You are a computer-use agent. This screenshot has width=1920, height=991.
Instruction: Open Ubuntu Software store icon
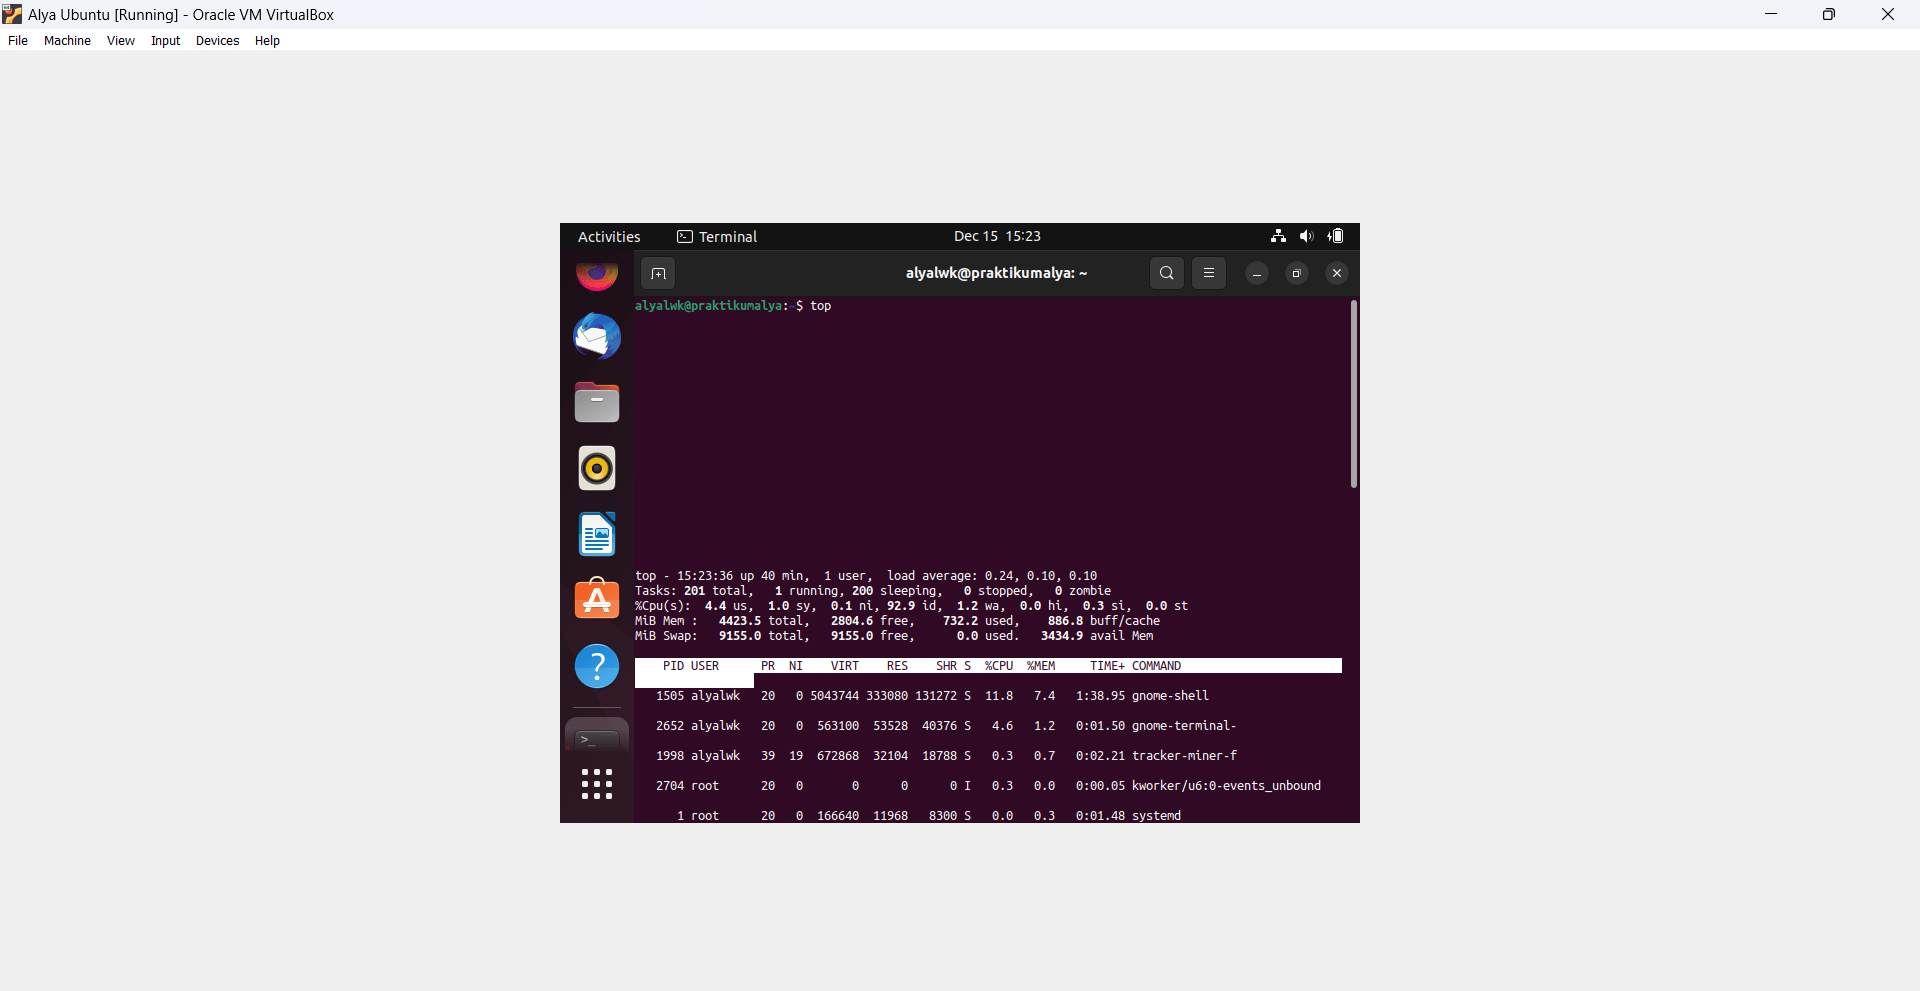point(597,599)
